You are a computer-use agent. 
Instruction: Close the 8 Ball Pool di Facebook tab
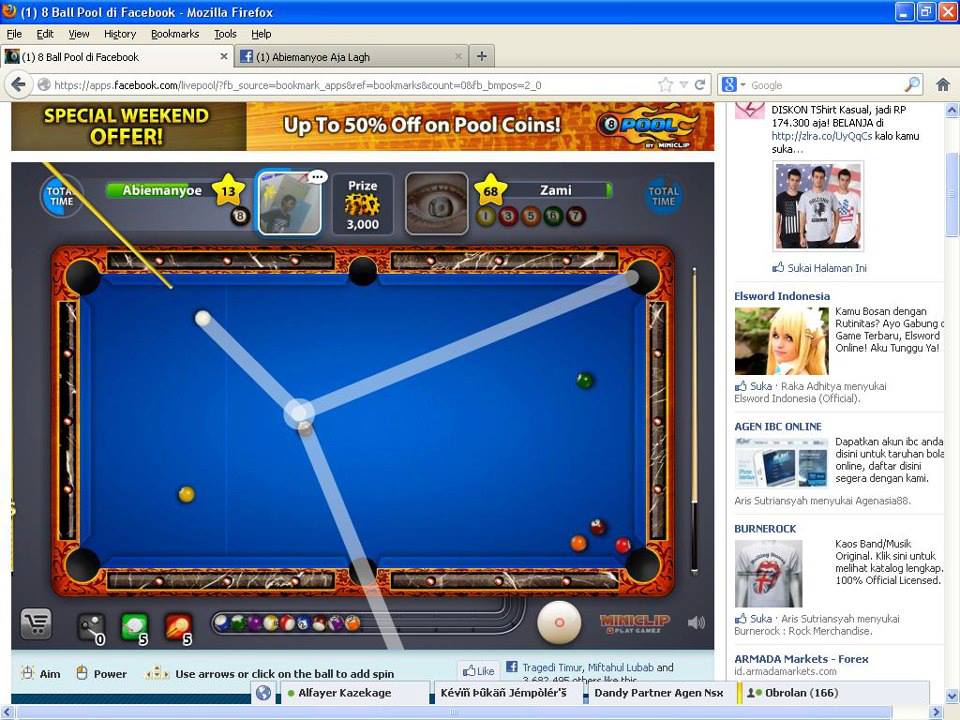224,56
